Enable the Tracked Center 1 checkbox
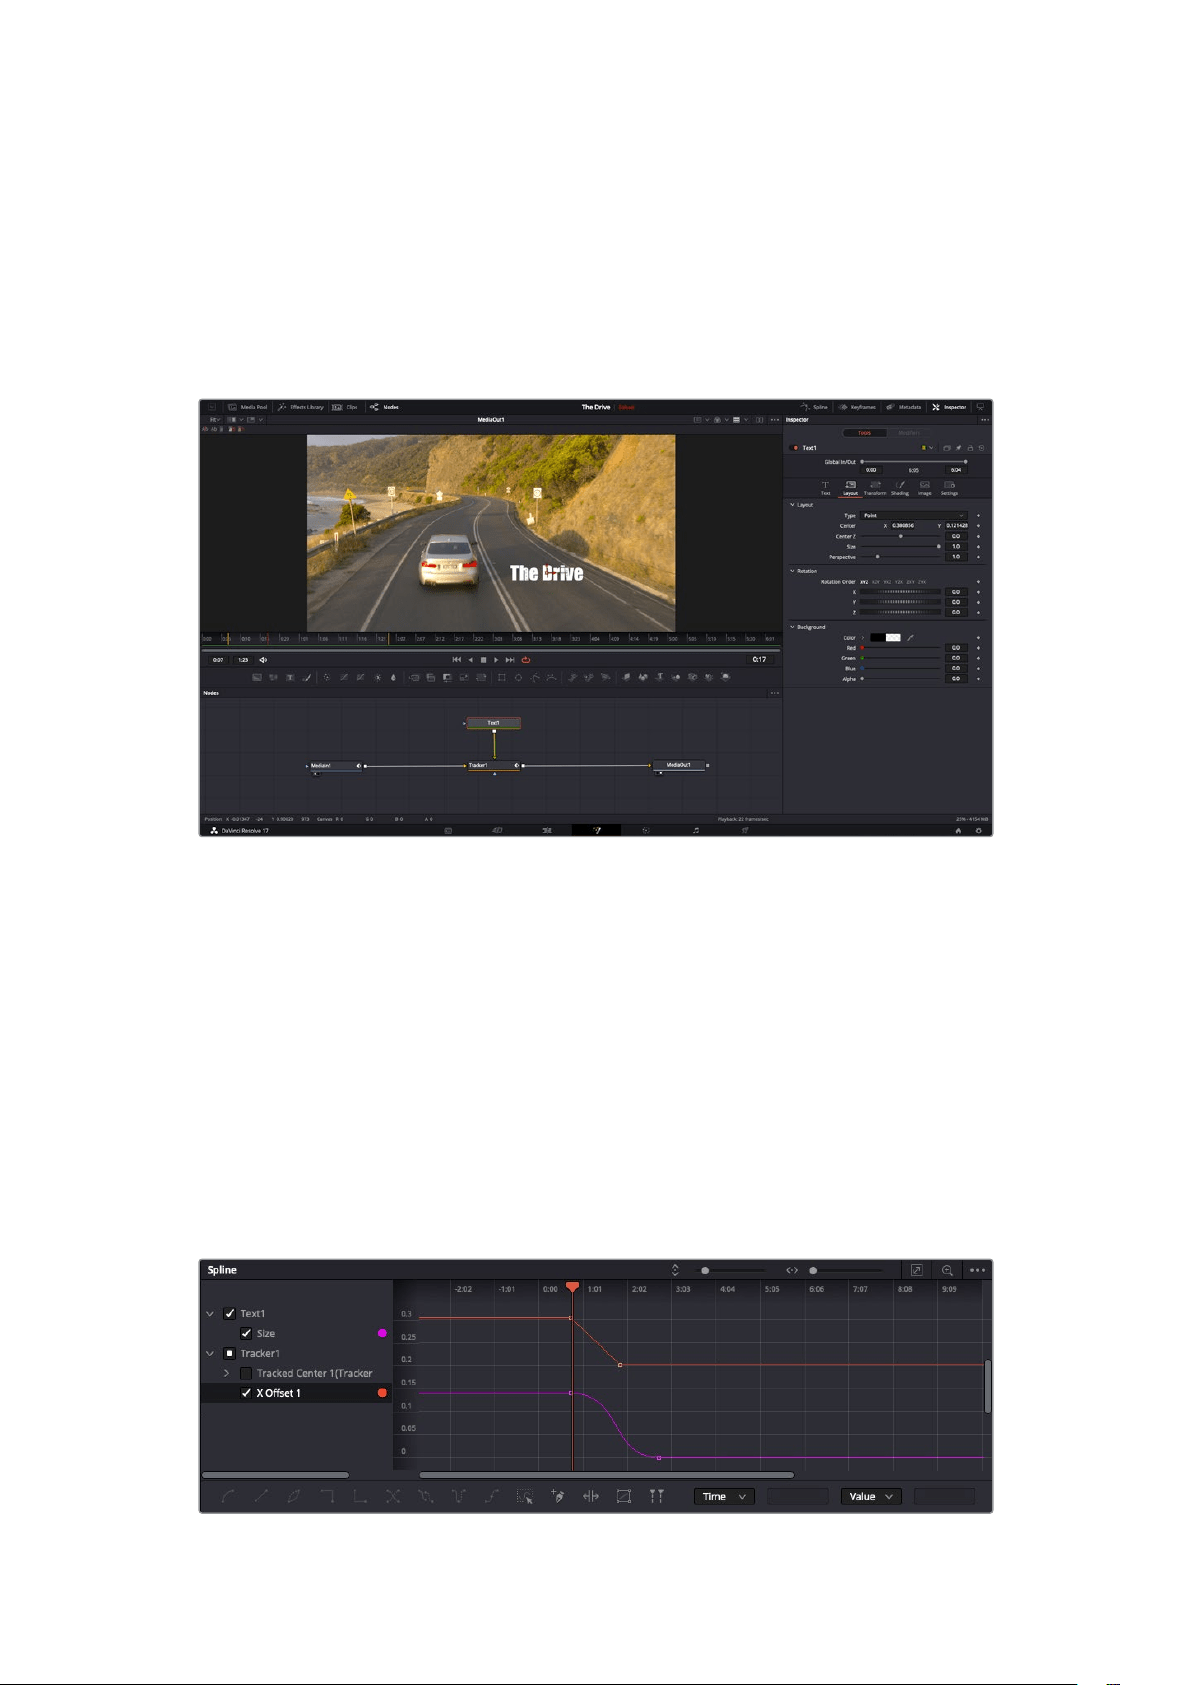Viewport: 1192px width, 1685px height. pos(246,1374)
